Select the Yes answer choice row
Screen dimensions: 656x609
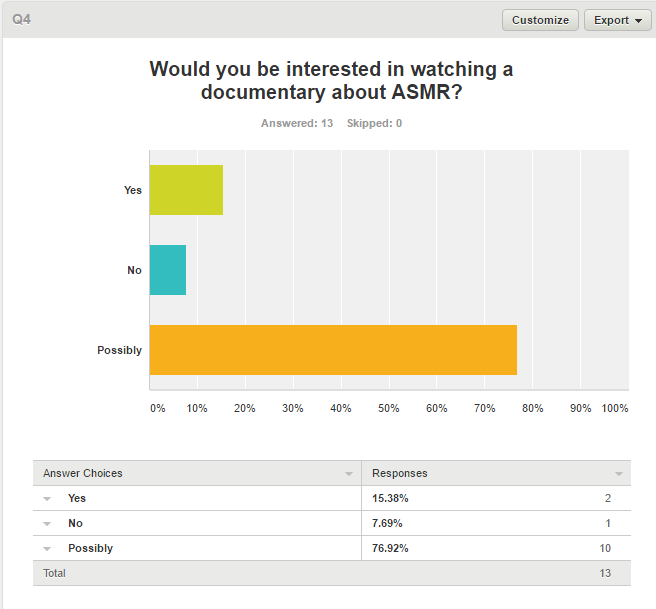pos(332,498)
